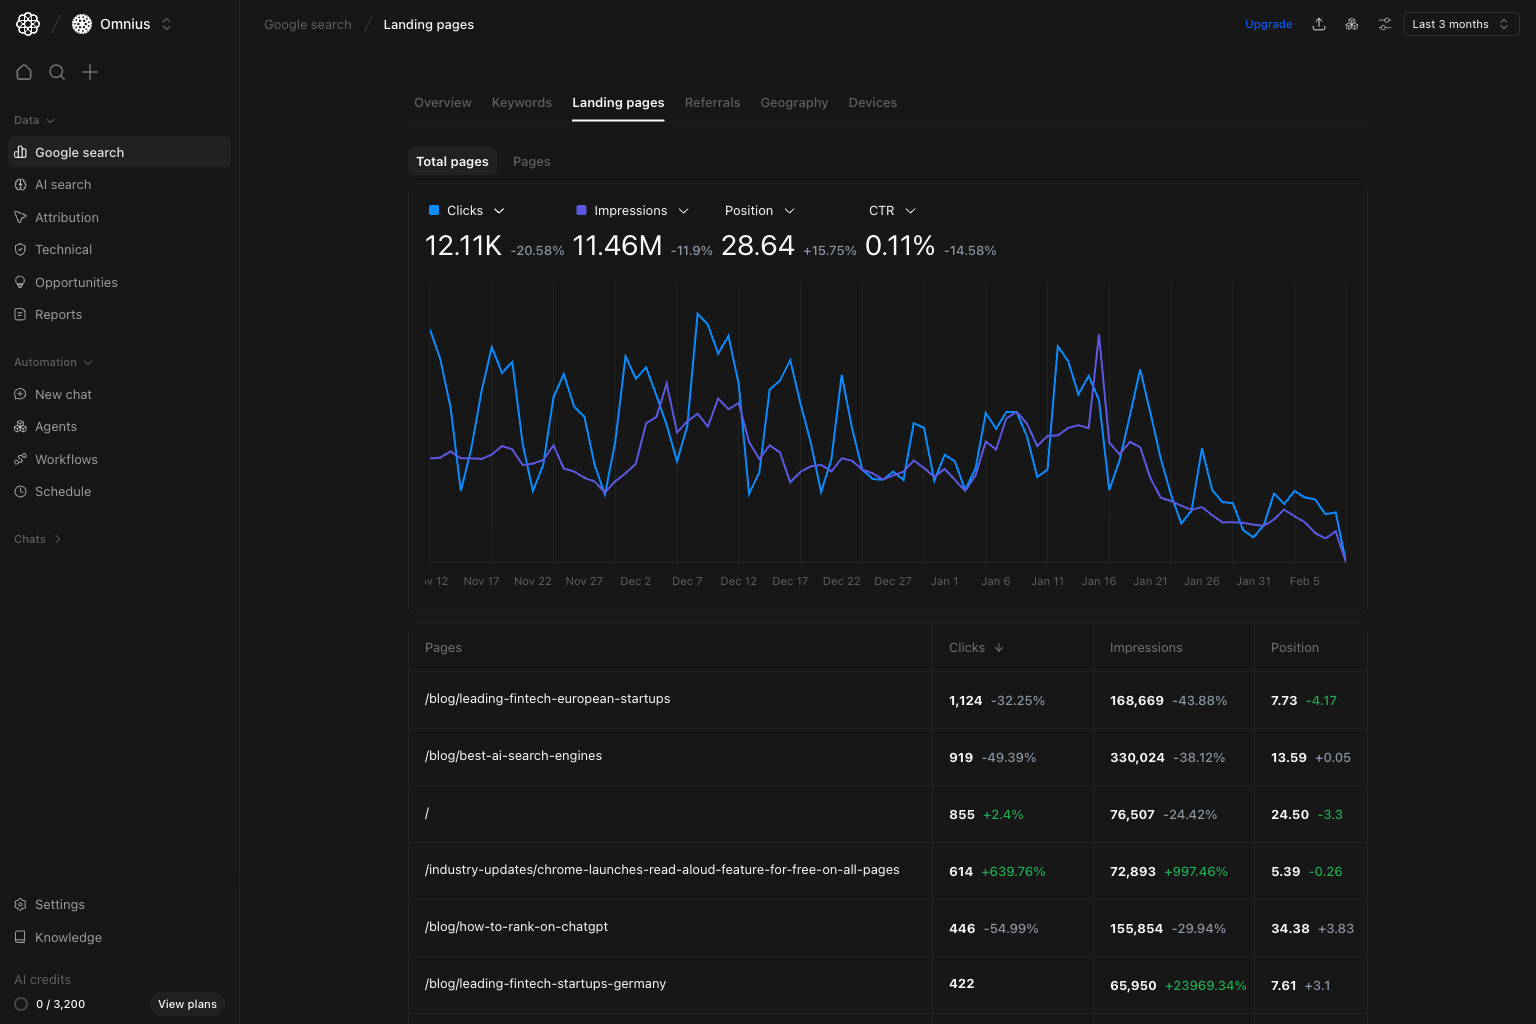Select the Attribution sidebar item
The height and width of the screenshot is (1024, 1536).
(67, 217)
